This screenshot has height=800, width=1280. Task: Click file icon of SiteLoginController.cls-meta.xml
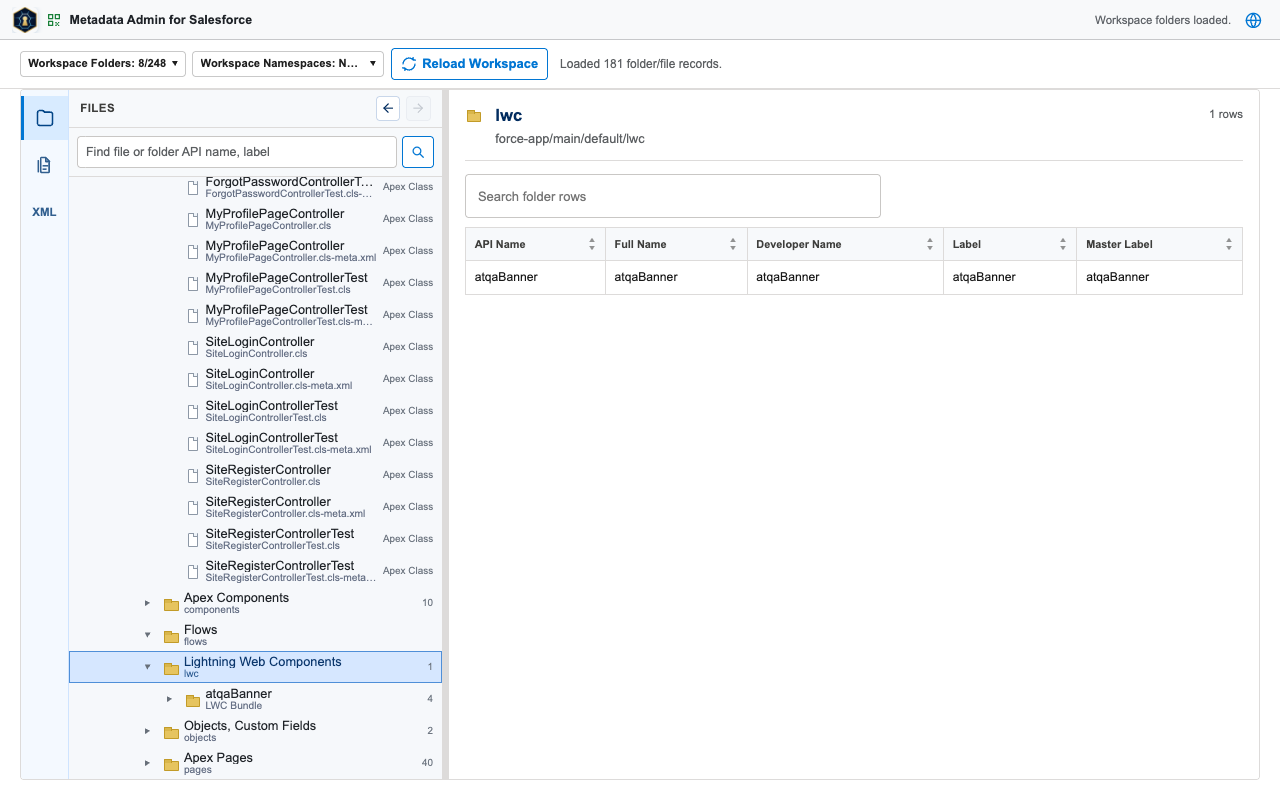point(193,379)
